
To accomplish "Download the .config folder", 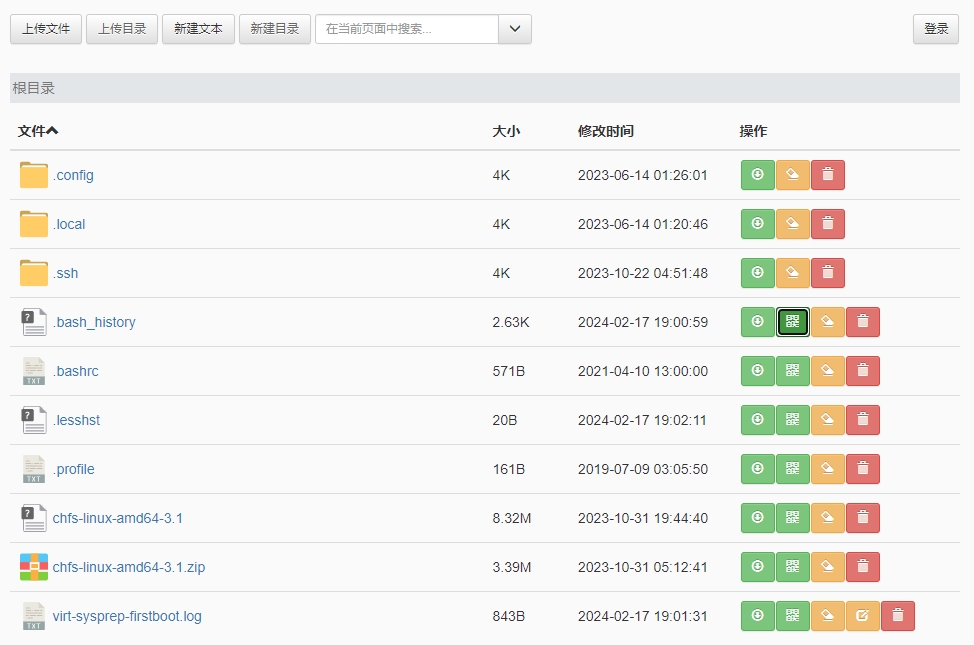I will (x=757, y=175).
